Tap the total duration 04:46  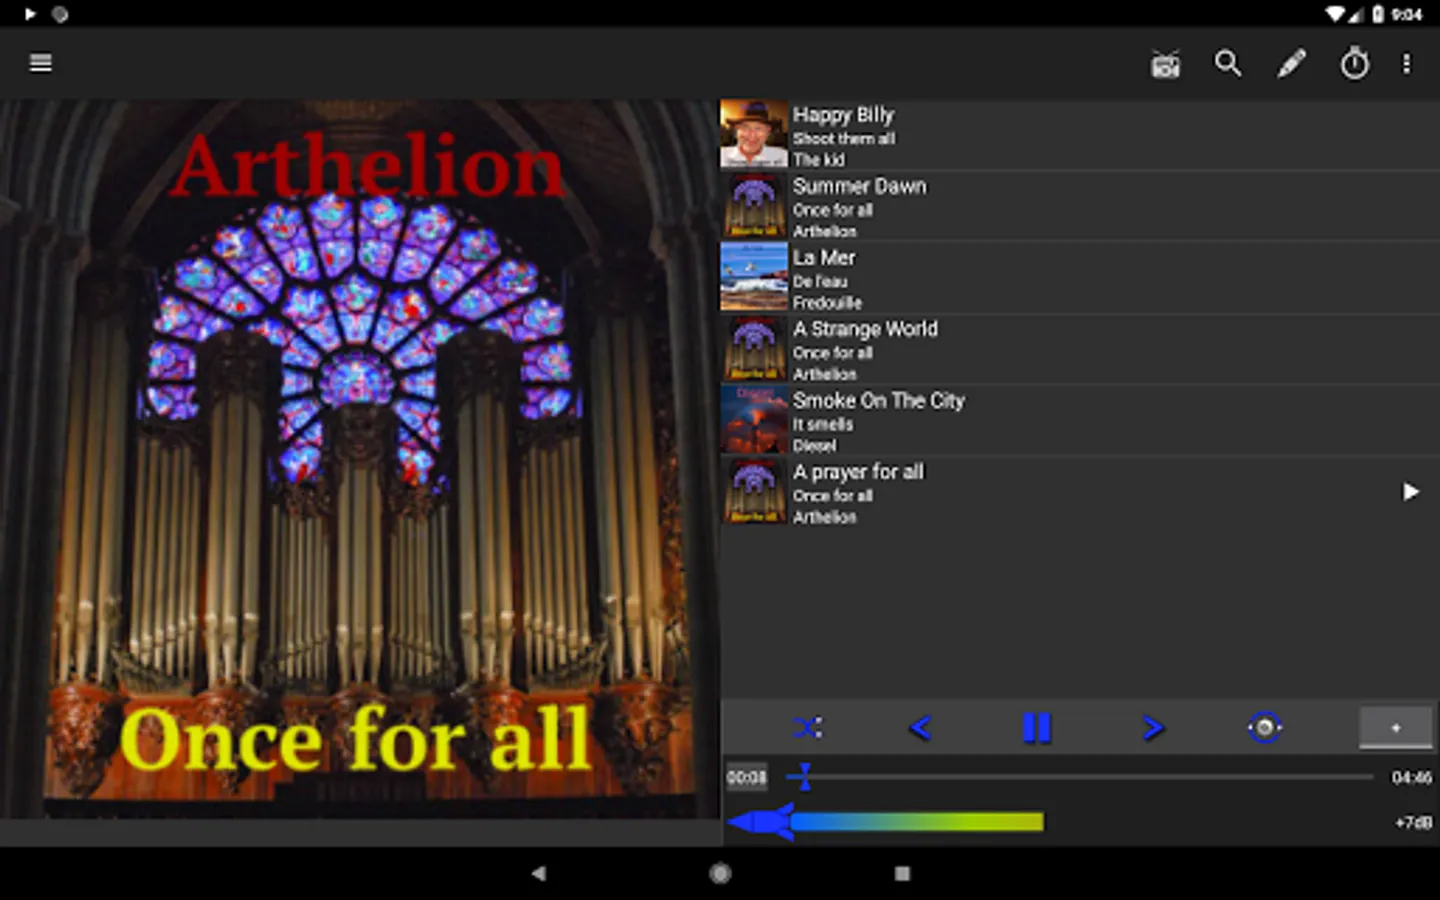[1411, 777]
